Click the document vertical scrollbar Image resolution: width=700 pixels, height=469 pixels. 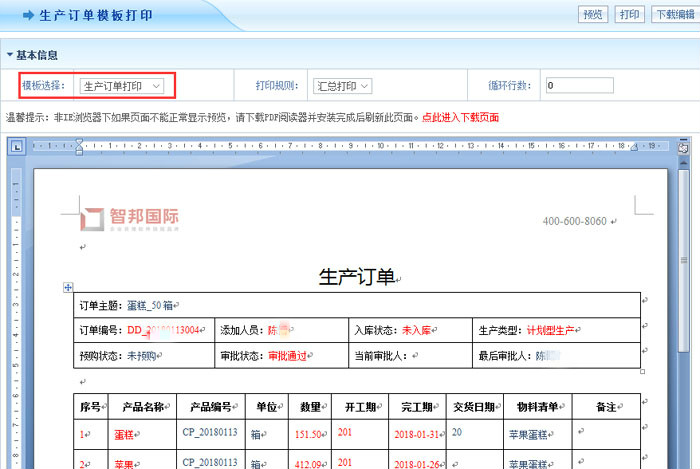683,300
